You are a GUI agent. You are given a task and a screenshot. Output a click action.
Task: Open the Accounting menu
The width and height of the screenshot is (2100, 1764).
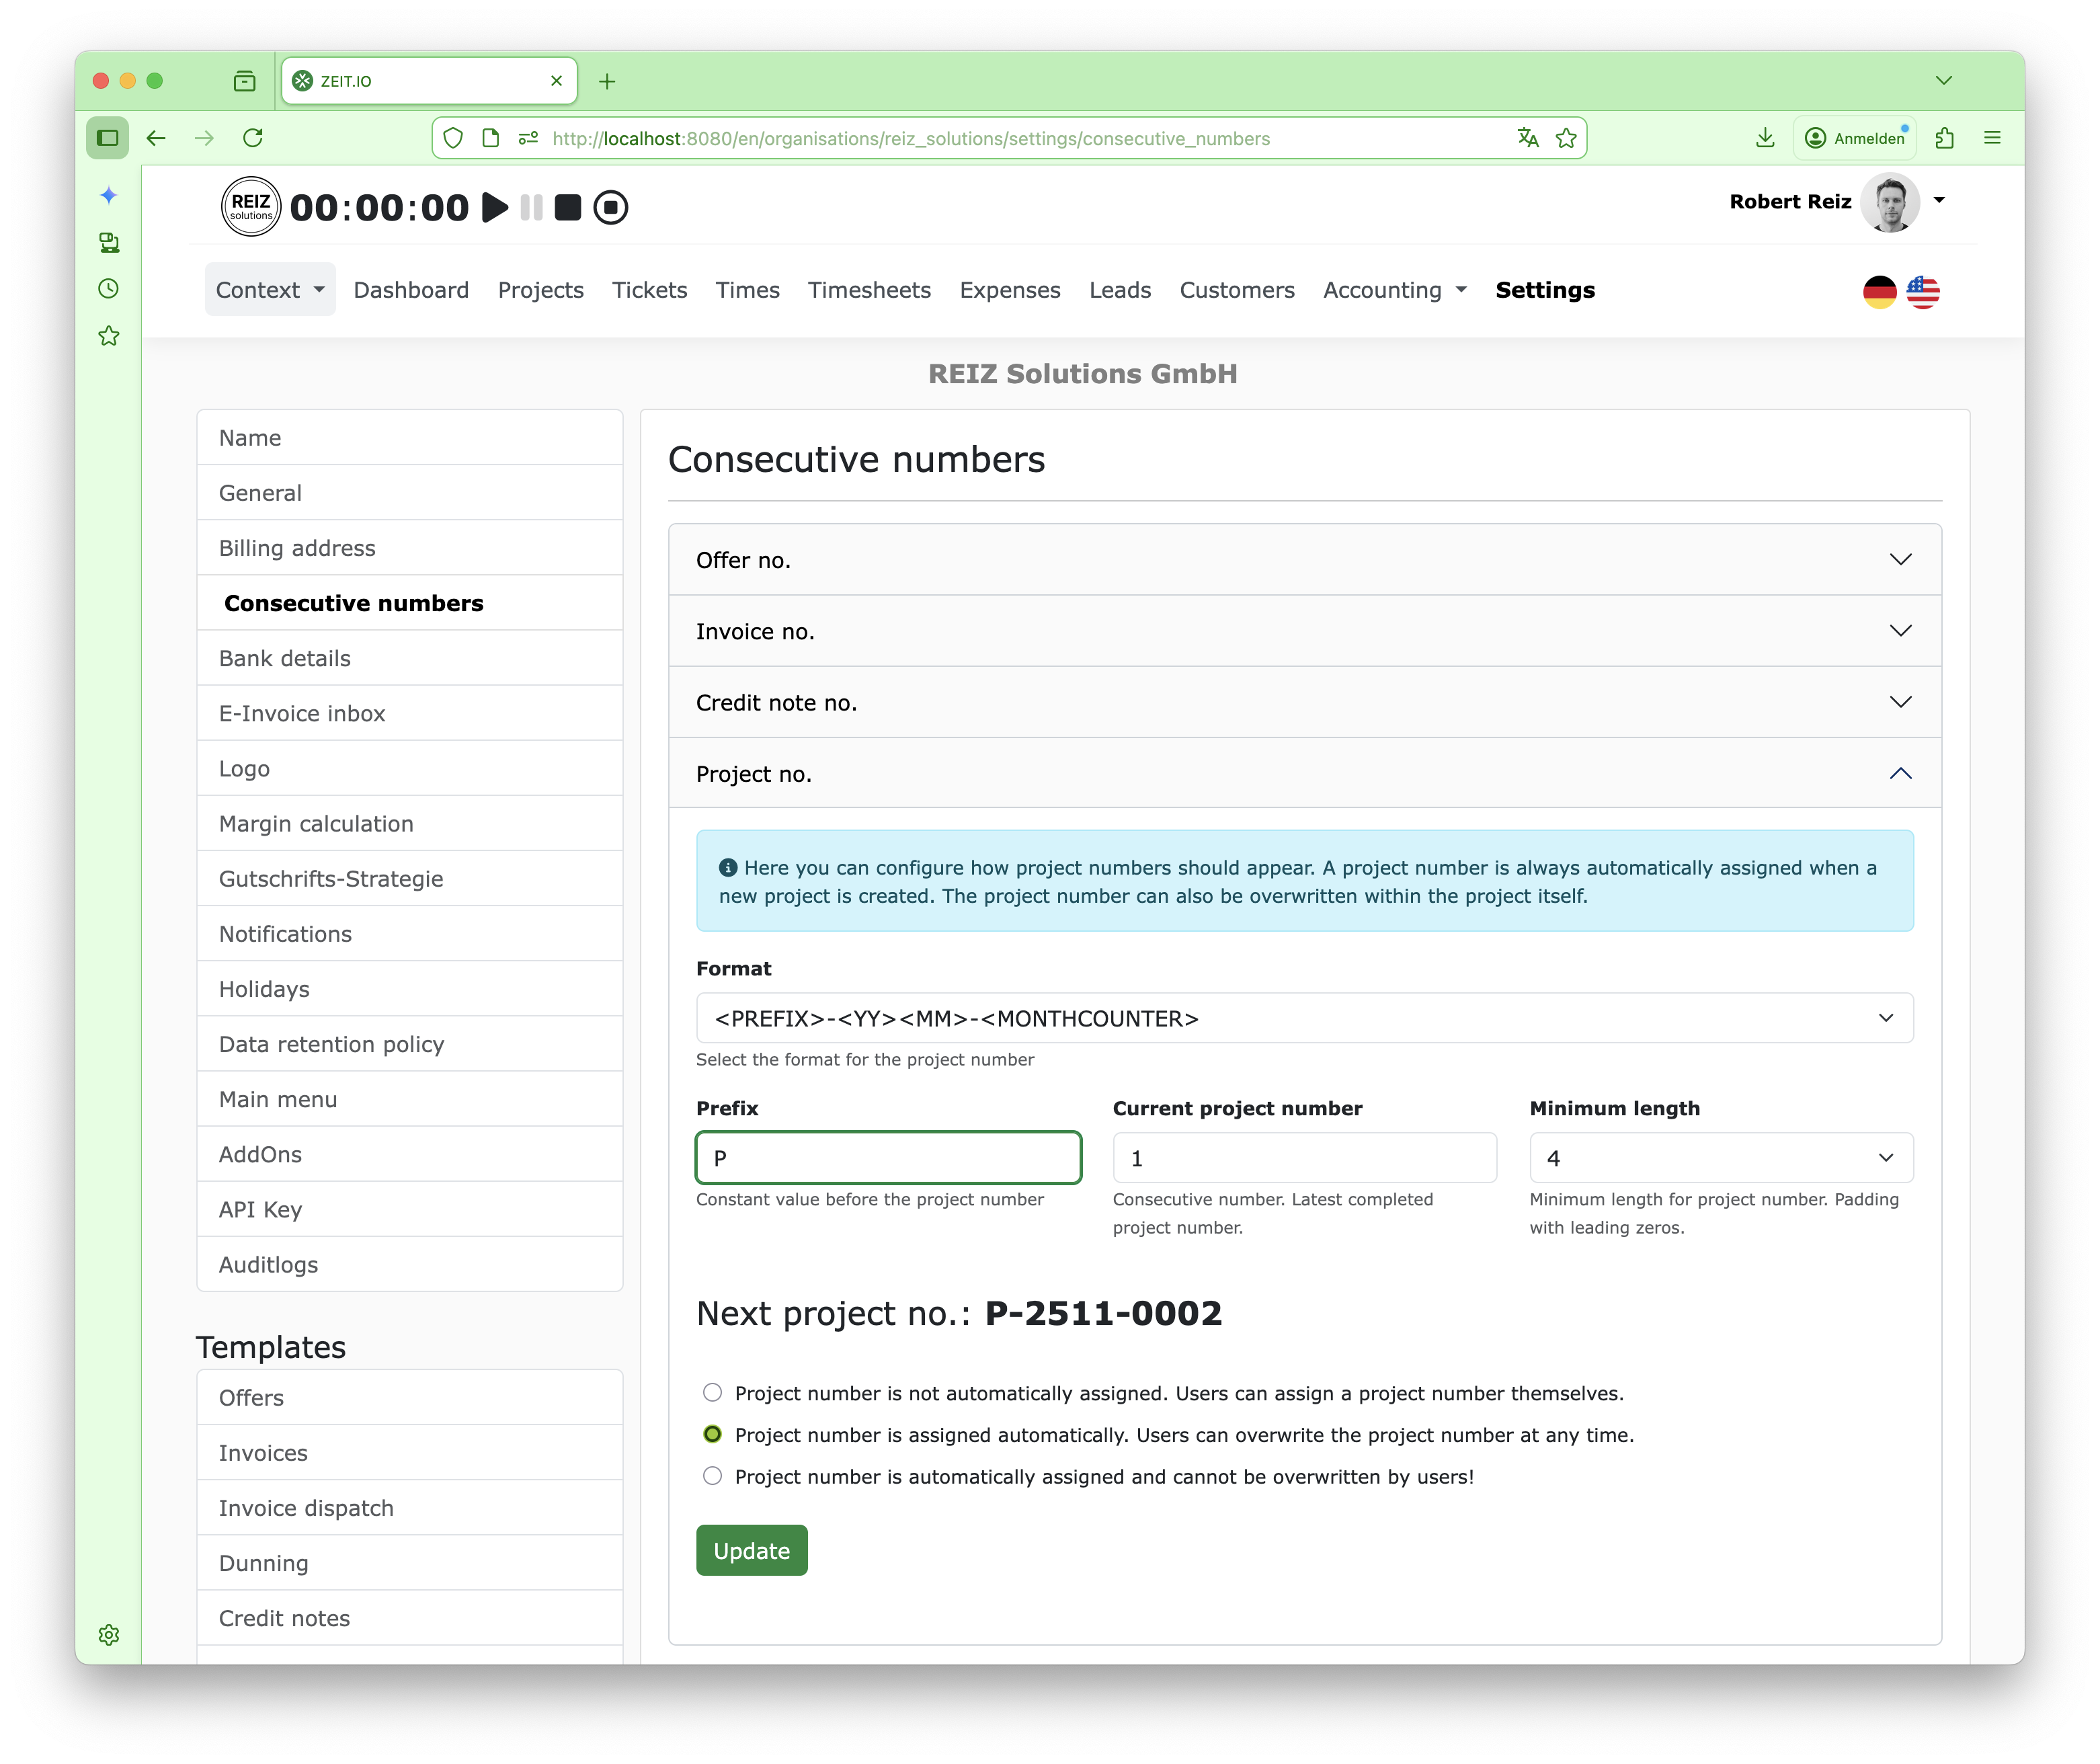(x=1392, y=290)
